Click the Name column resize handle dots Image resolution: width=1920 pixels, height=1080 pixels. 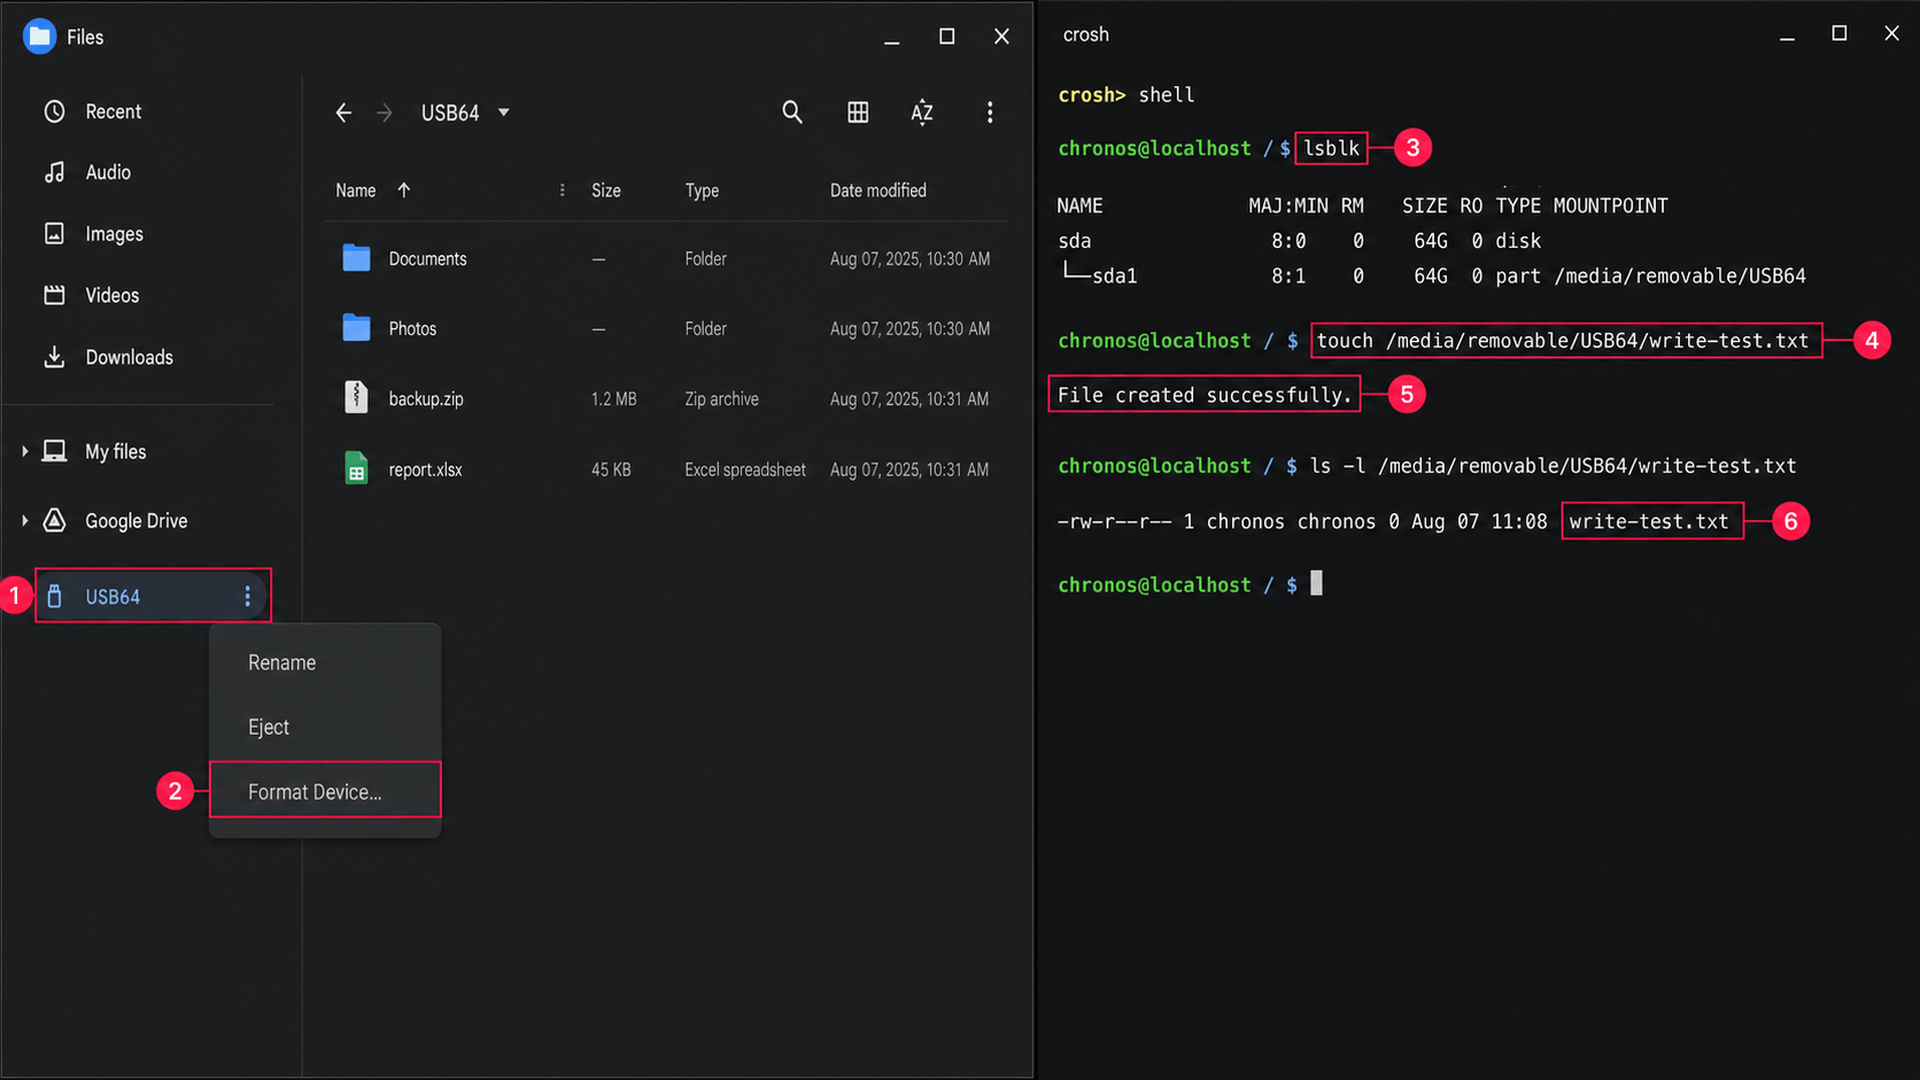[x=562, y=190]
